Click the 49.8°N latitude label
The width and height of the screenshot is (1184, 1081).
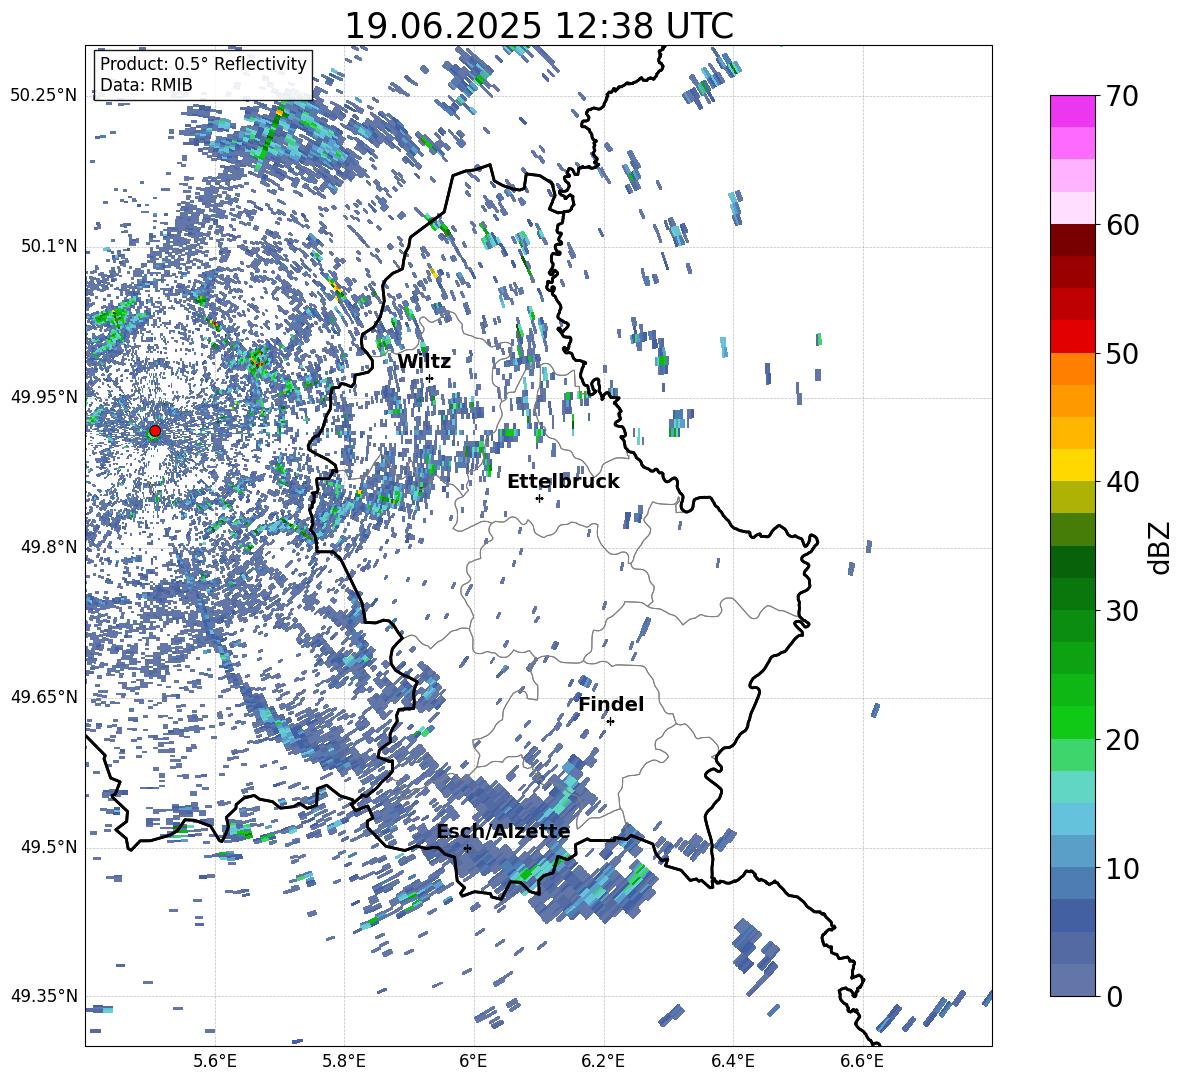click(x=50, y=547)
